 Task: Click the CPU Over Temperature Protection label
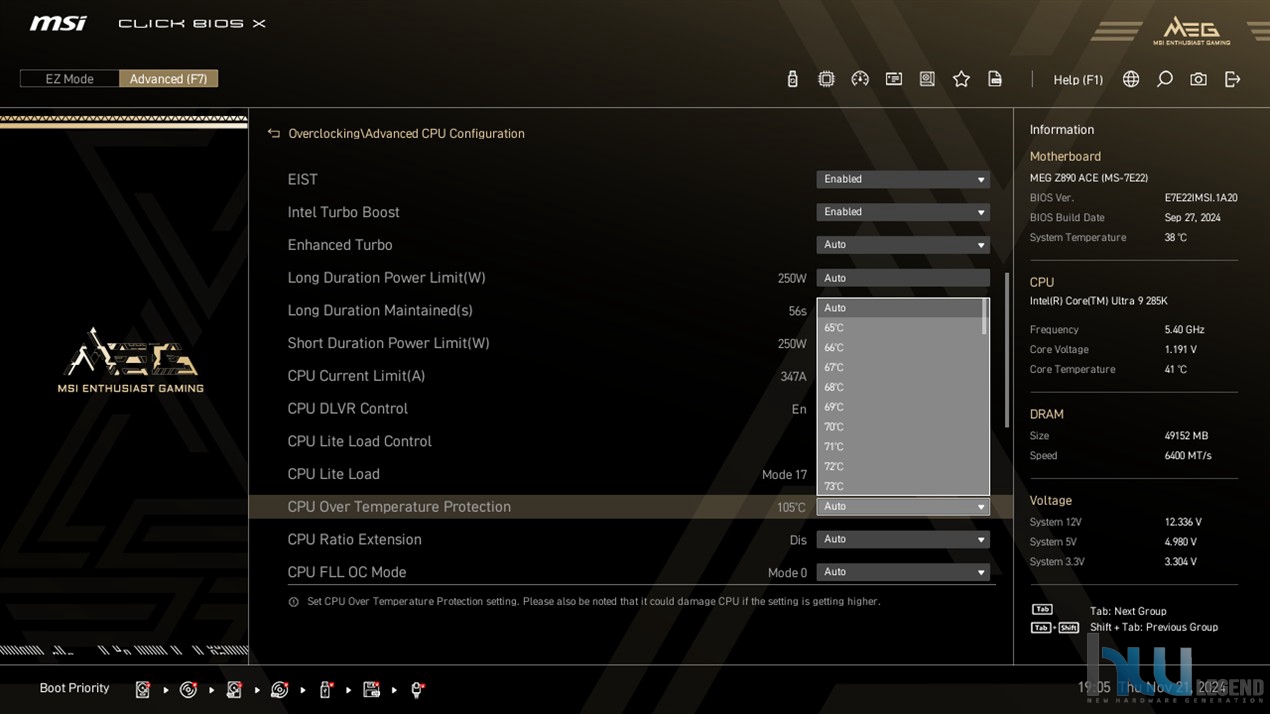pos(399,507)
